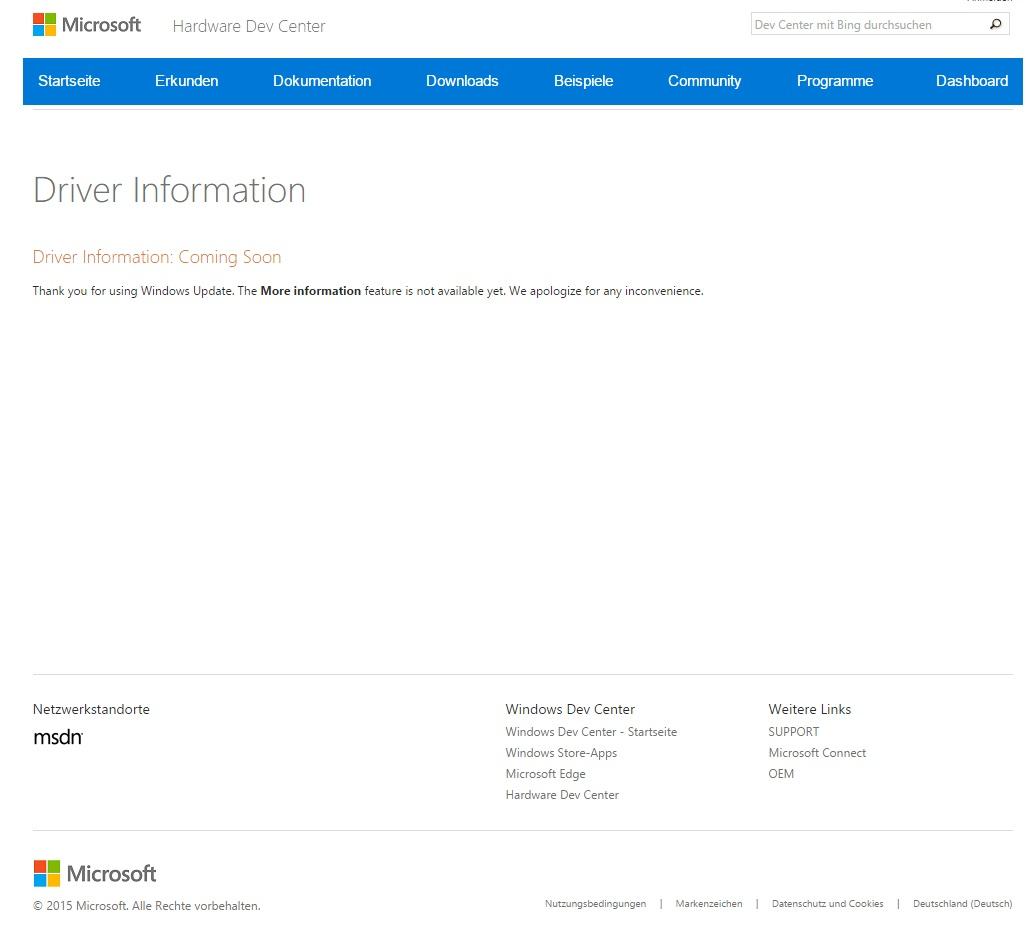Go to Dashboard in the navigation bar

[972, 81]
